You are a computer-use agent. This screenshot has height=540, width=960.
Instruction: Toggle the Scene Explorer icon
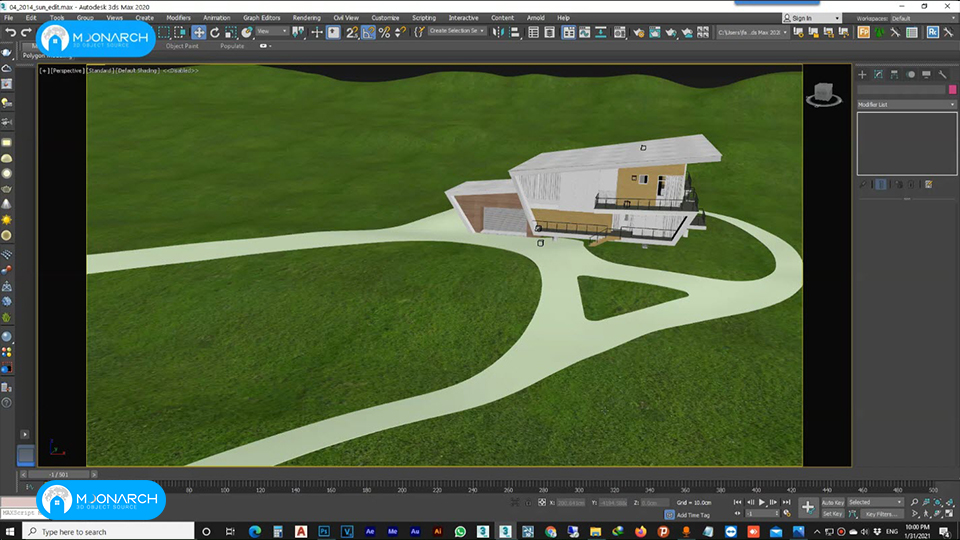click(533, 32)
